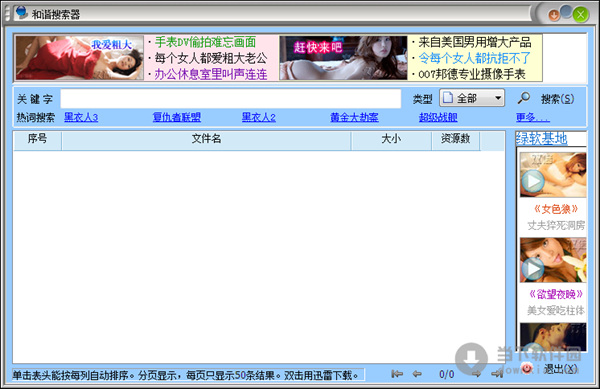The height and width of the screenshot is (389, 600).
Task: Sort by the 资源数 column header
Action: tap(455, 140)
